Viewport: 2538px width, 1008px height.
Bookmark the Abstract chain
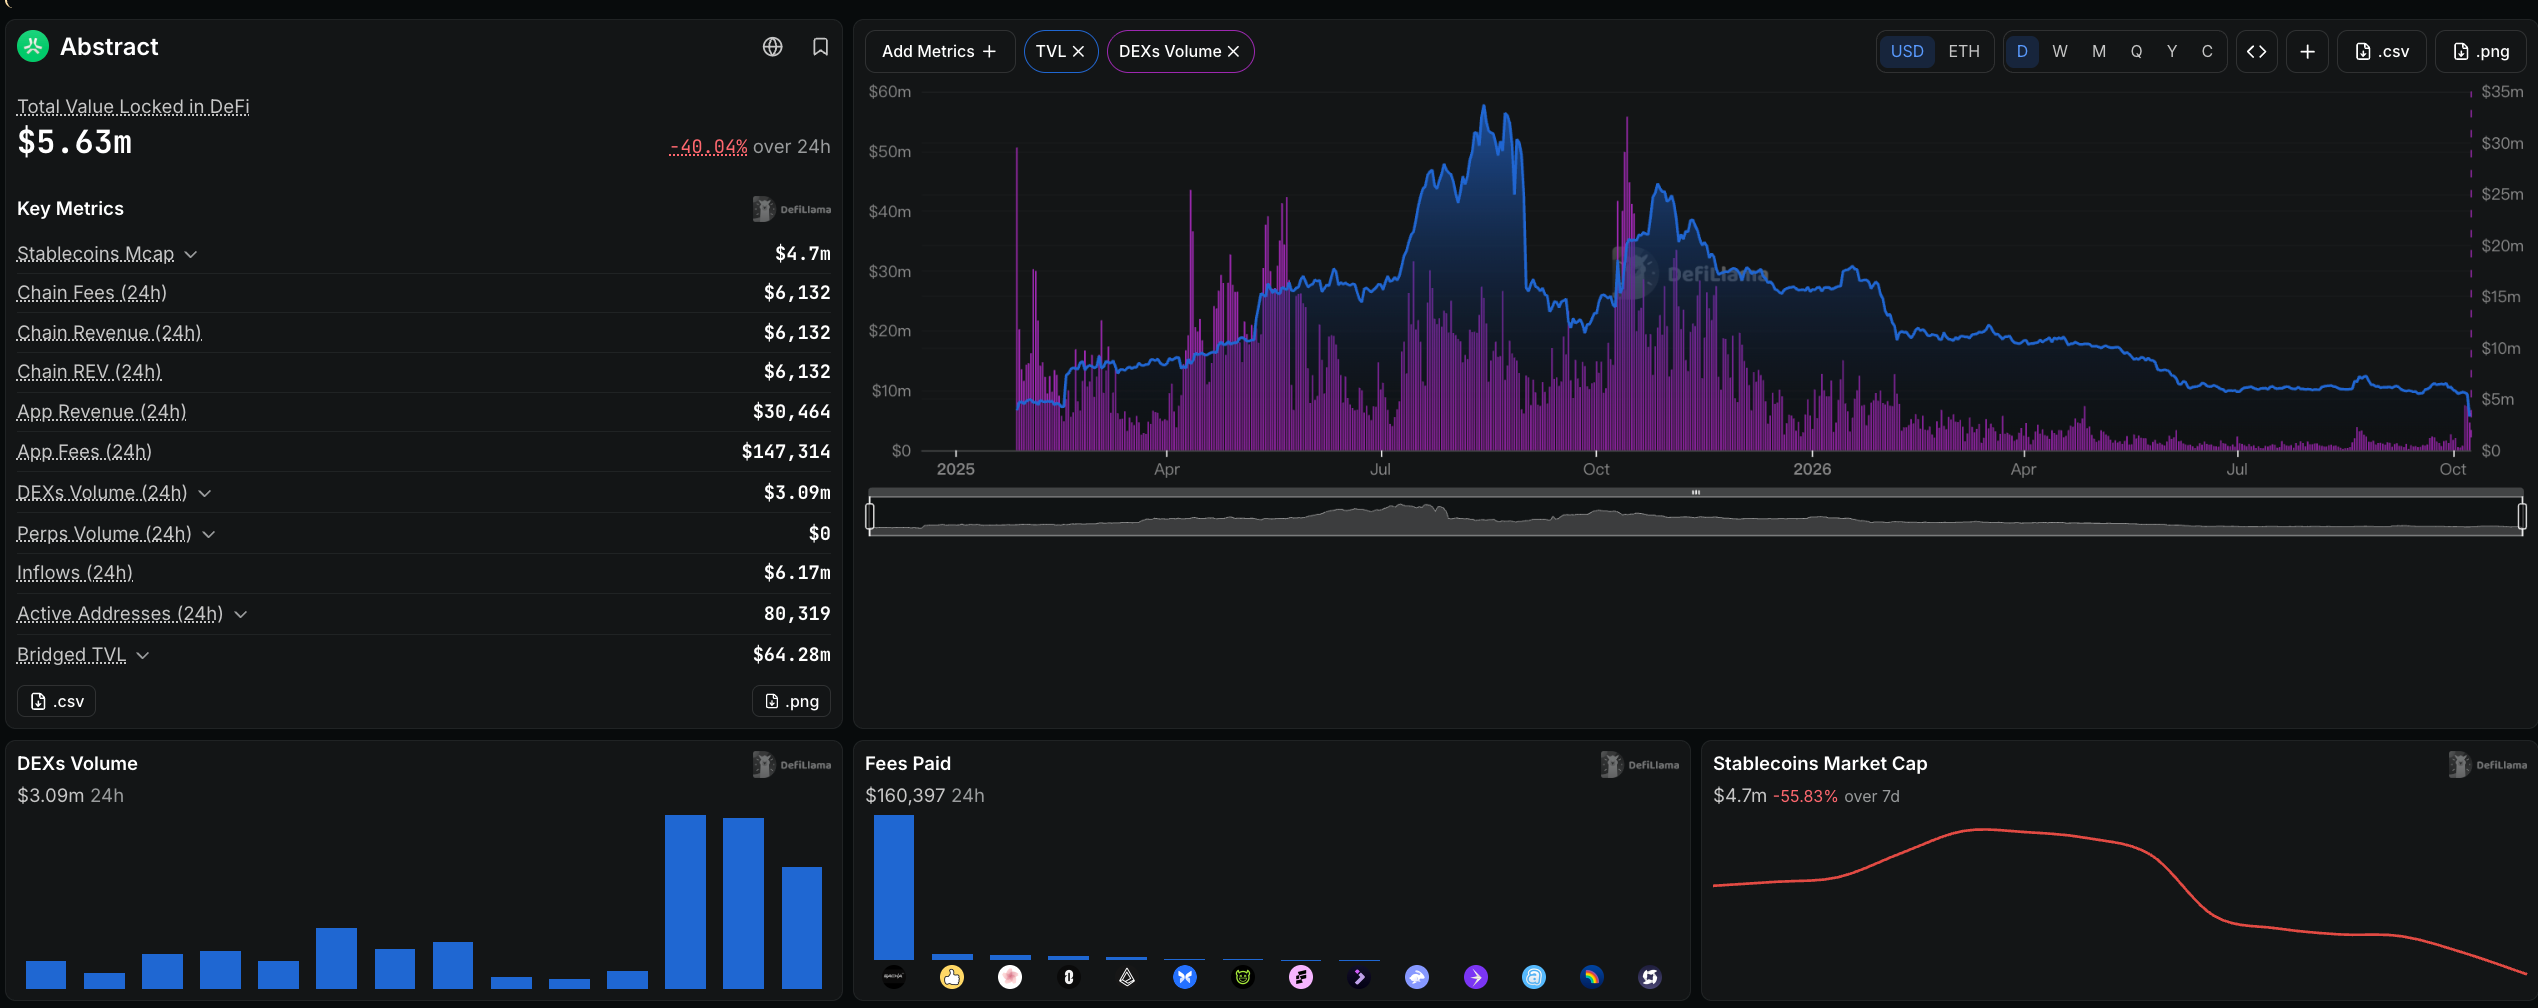pyautogui.click(x=820, y=47)
